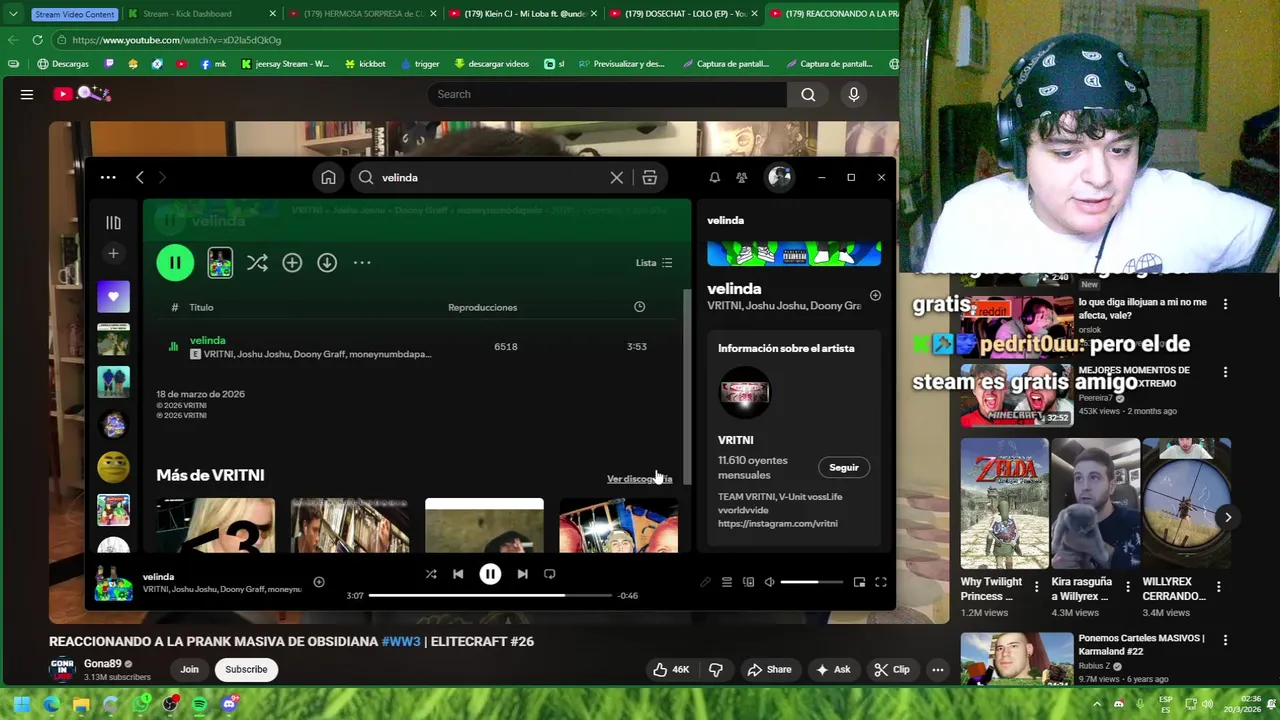Open Spotify home via house icon
This screenshot has height=720, width=1280.
coord(328,177)
